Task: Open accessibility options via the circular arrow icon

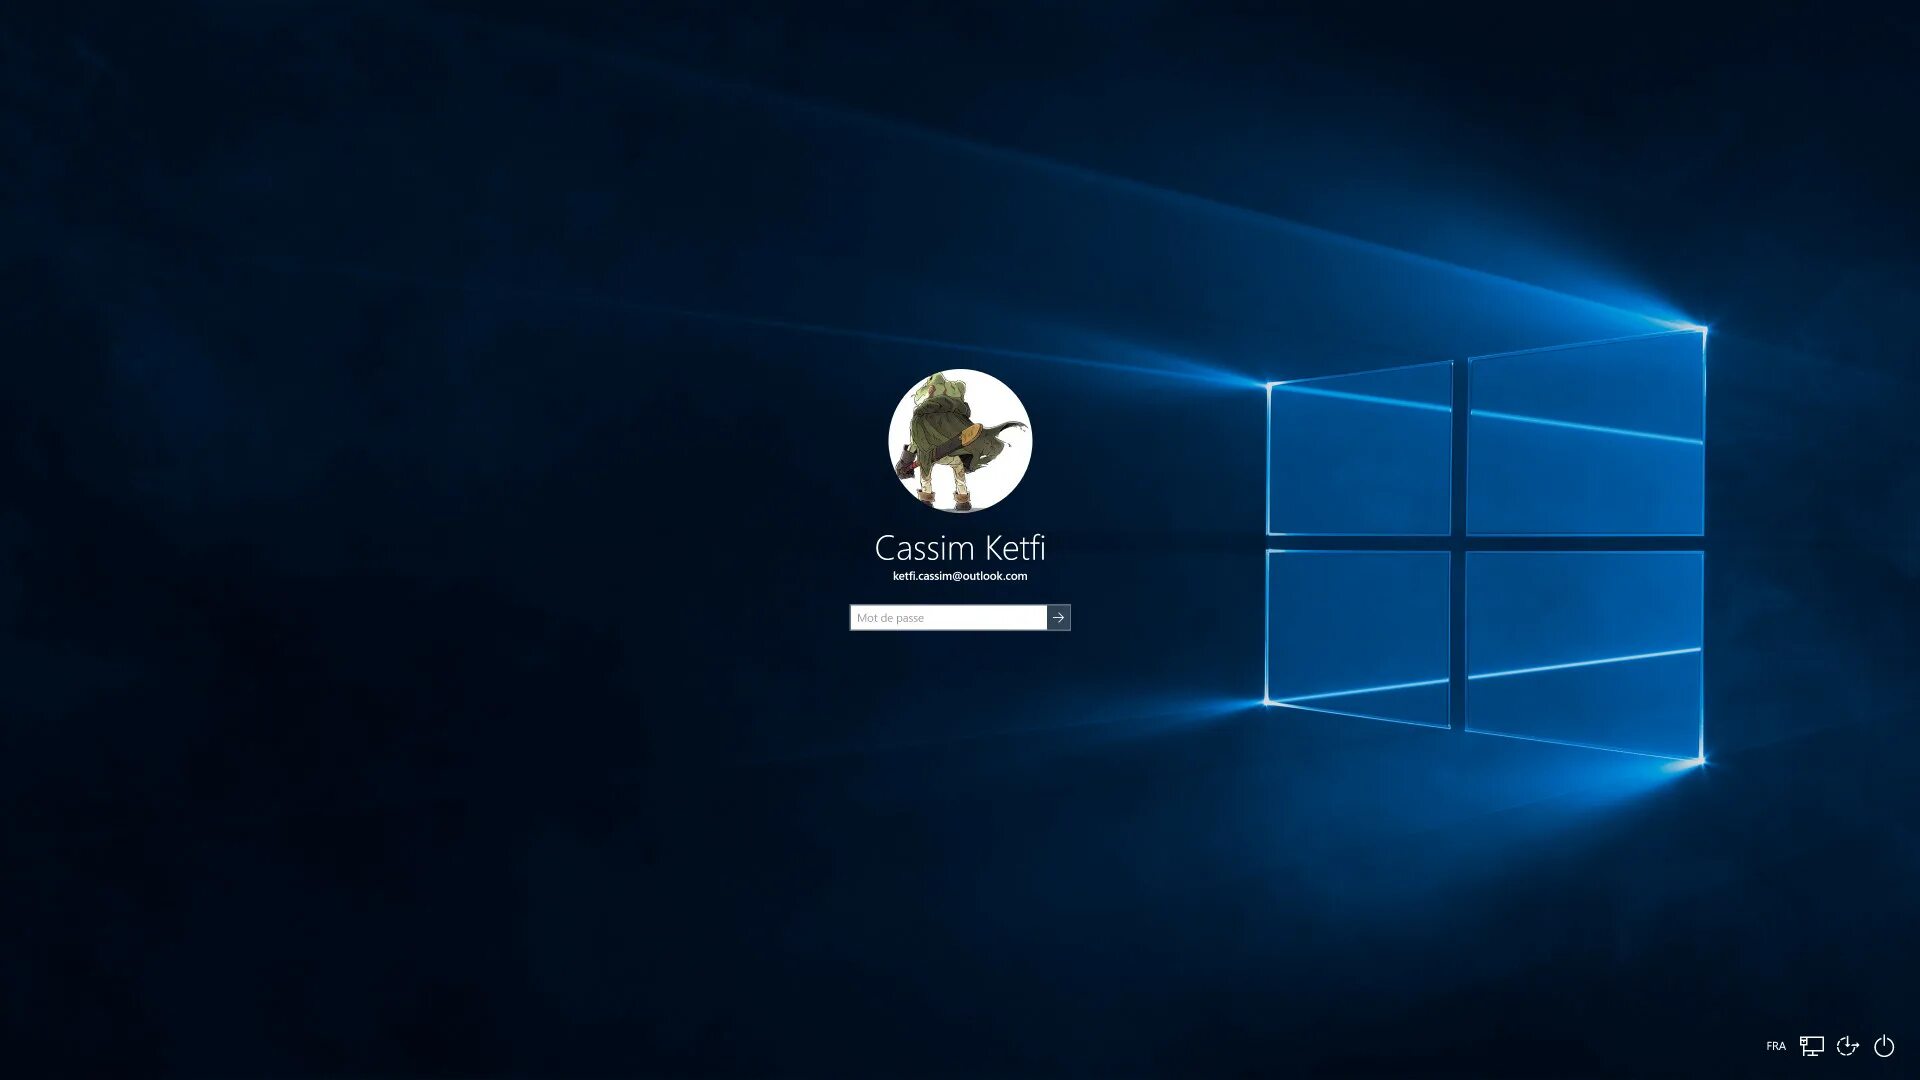Action: tap(1849, 1046)
